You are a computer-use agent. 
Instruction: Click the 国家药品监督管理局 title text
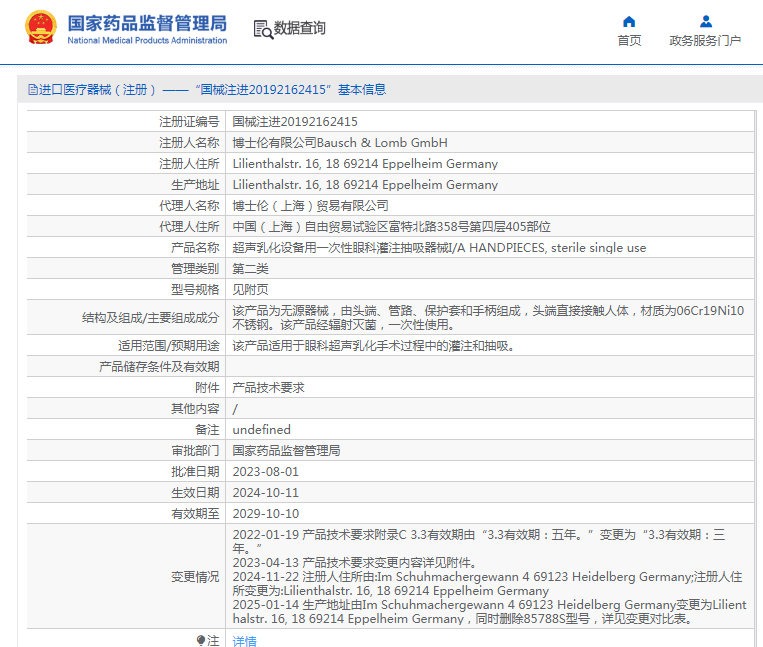[147, 23]
